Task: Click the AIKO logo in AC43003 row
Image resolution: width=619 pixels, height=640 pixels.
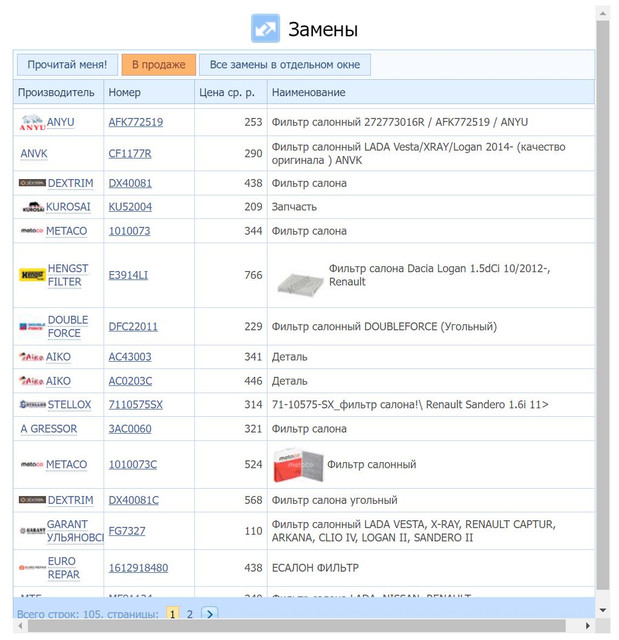Action: (x=31, y=357)
